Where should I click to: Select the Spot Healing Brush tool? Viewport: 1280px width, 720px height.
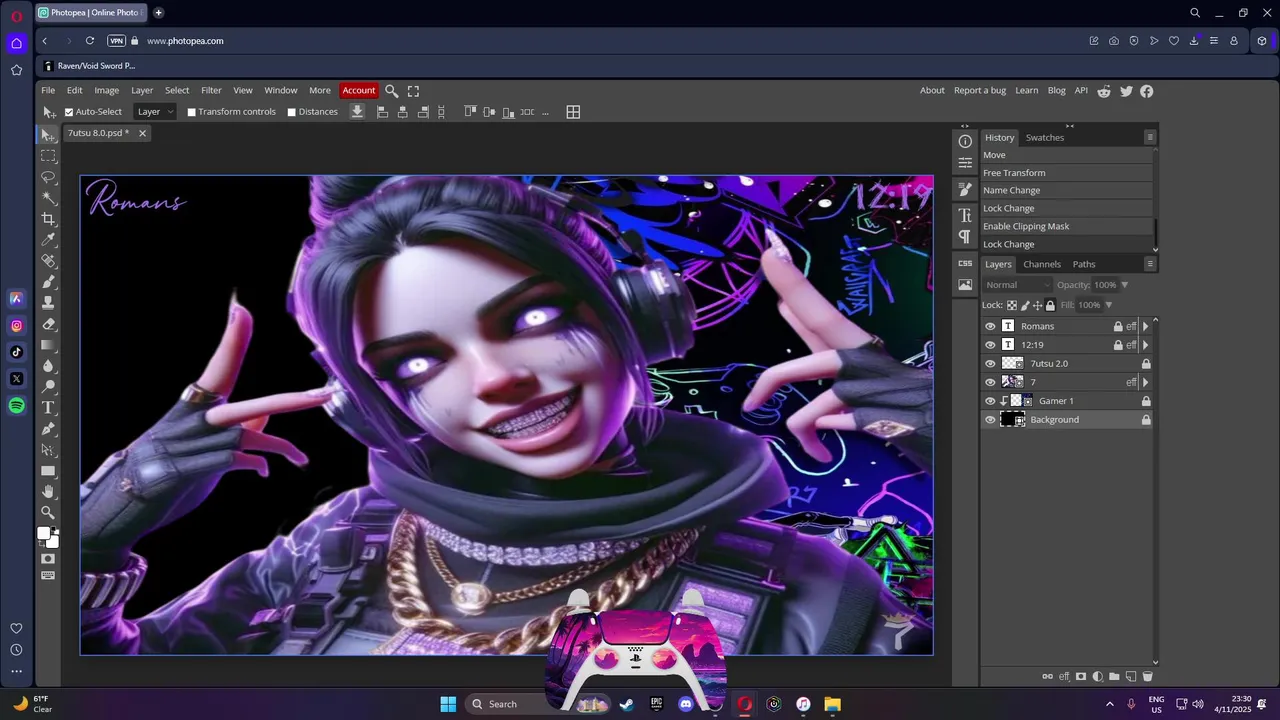click(x=48, y=261)
